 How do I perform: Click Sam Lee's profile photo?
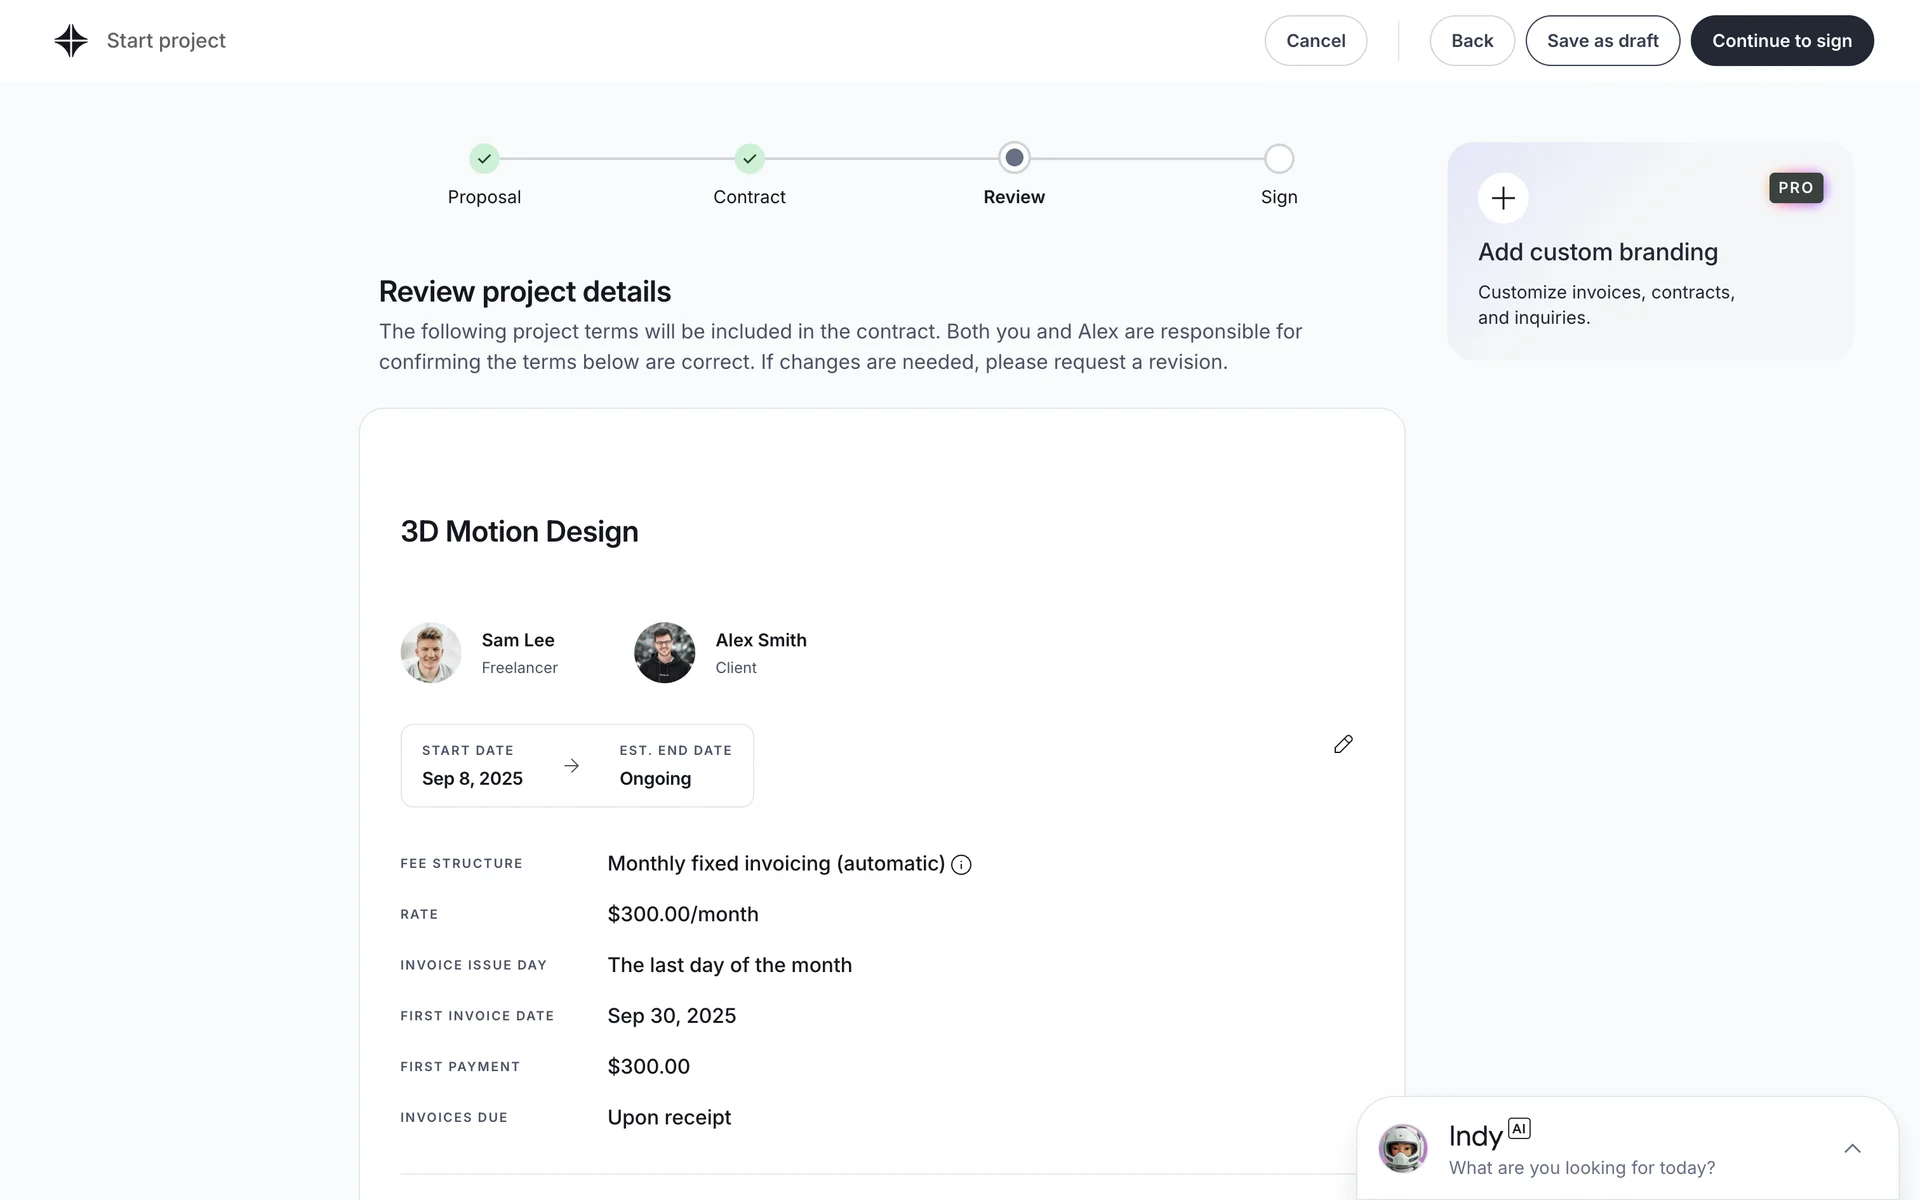point(431,653)
